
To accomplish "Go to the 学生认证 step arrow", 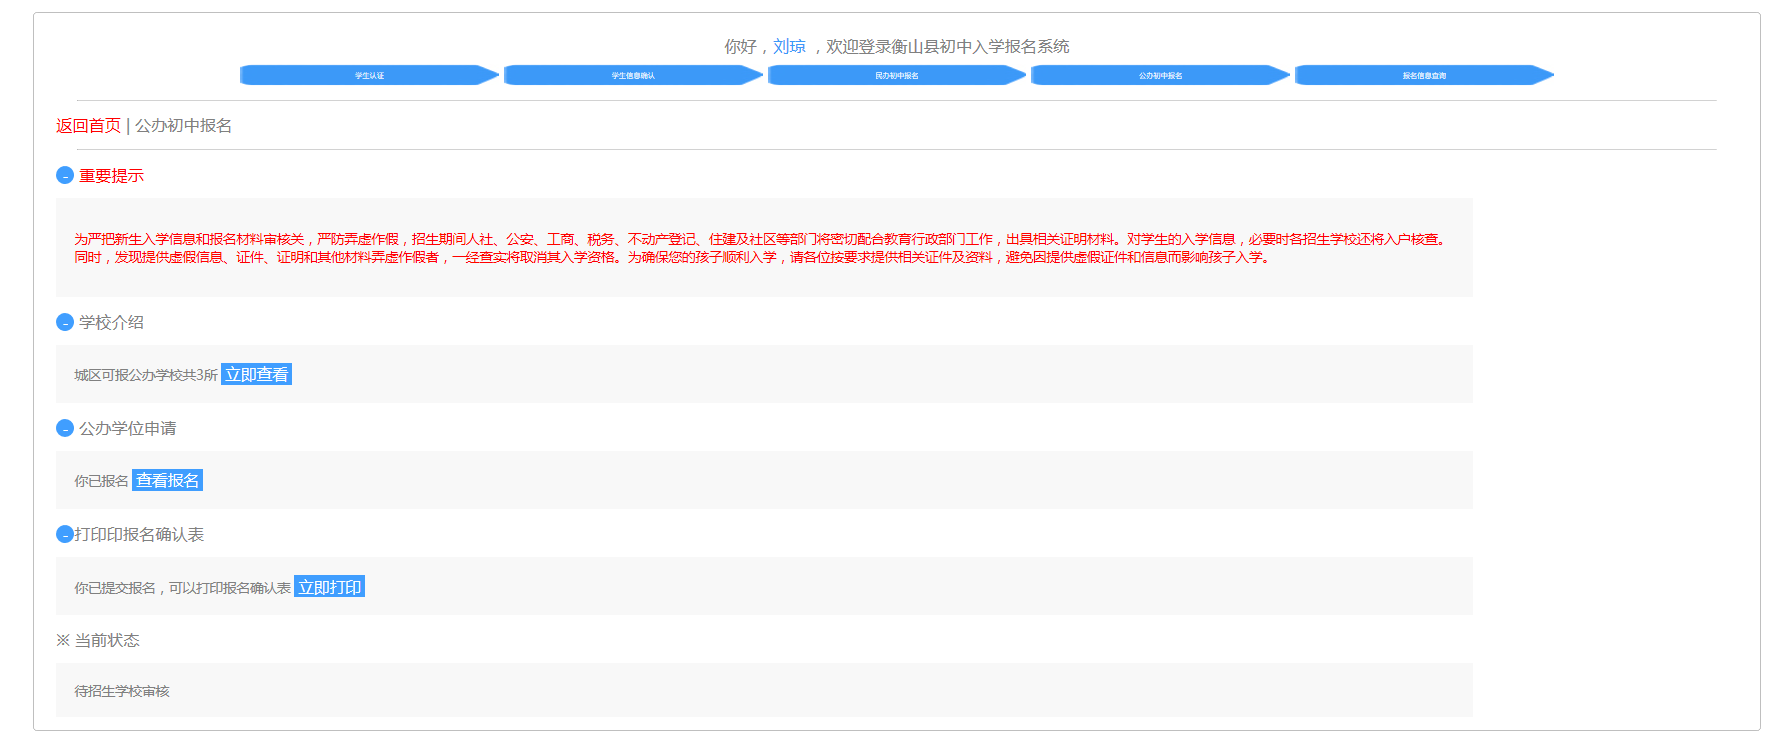I will point(369,76).
